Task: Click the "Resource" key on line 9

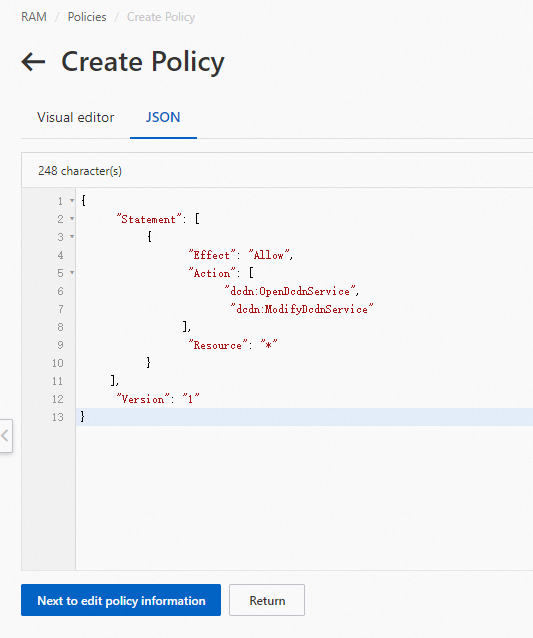Action: click(x=218, y=345)
